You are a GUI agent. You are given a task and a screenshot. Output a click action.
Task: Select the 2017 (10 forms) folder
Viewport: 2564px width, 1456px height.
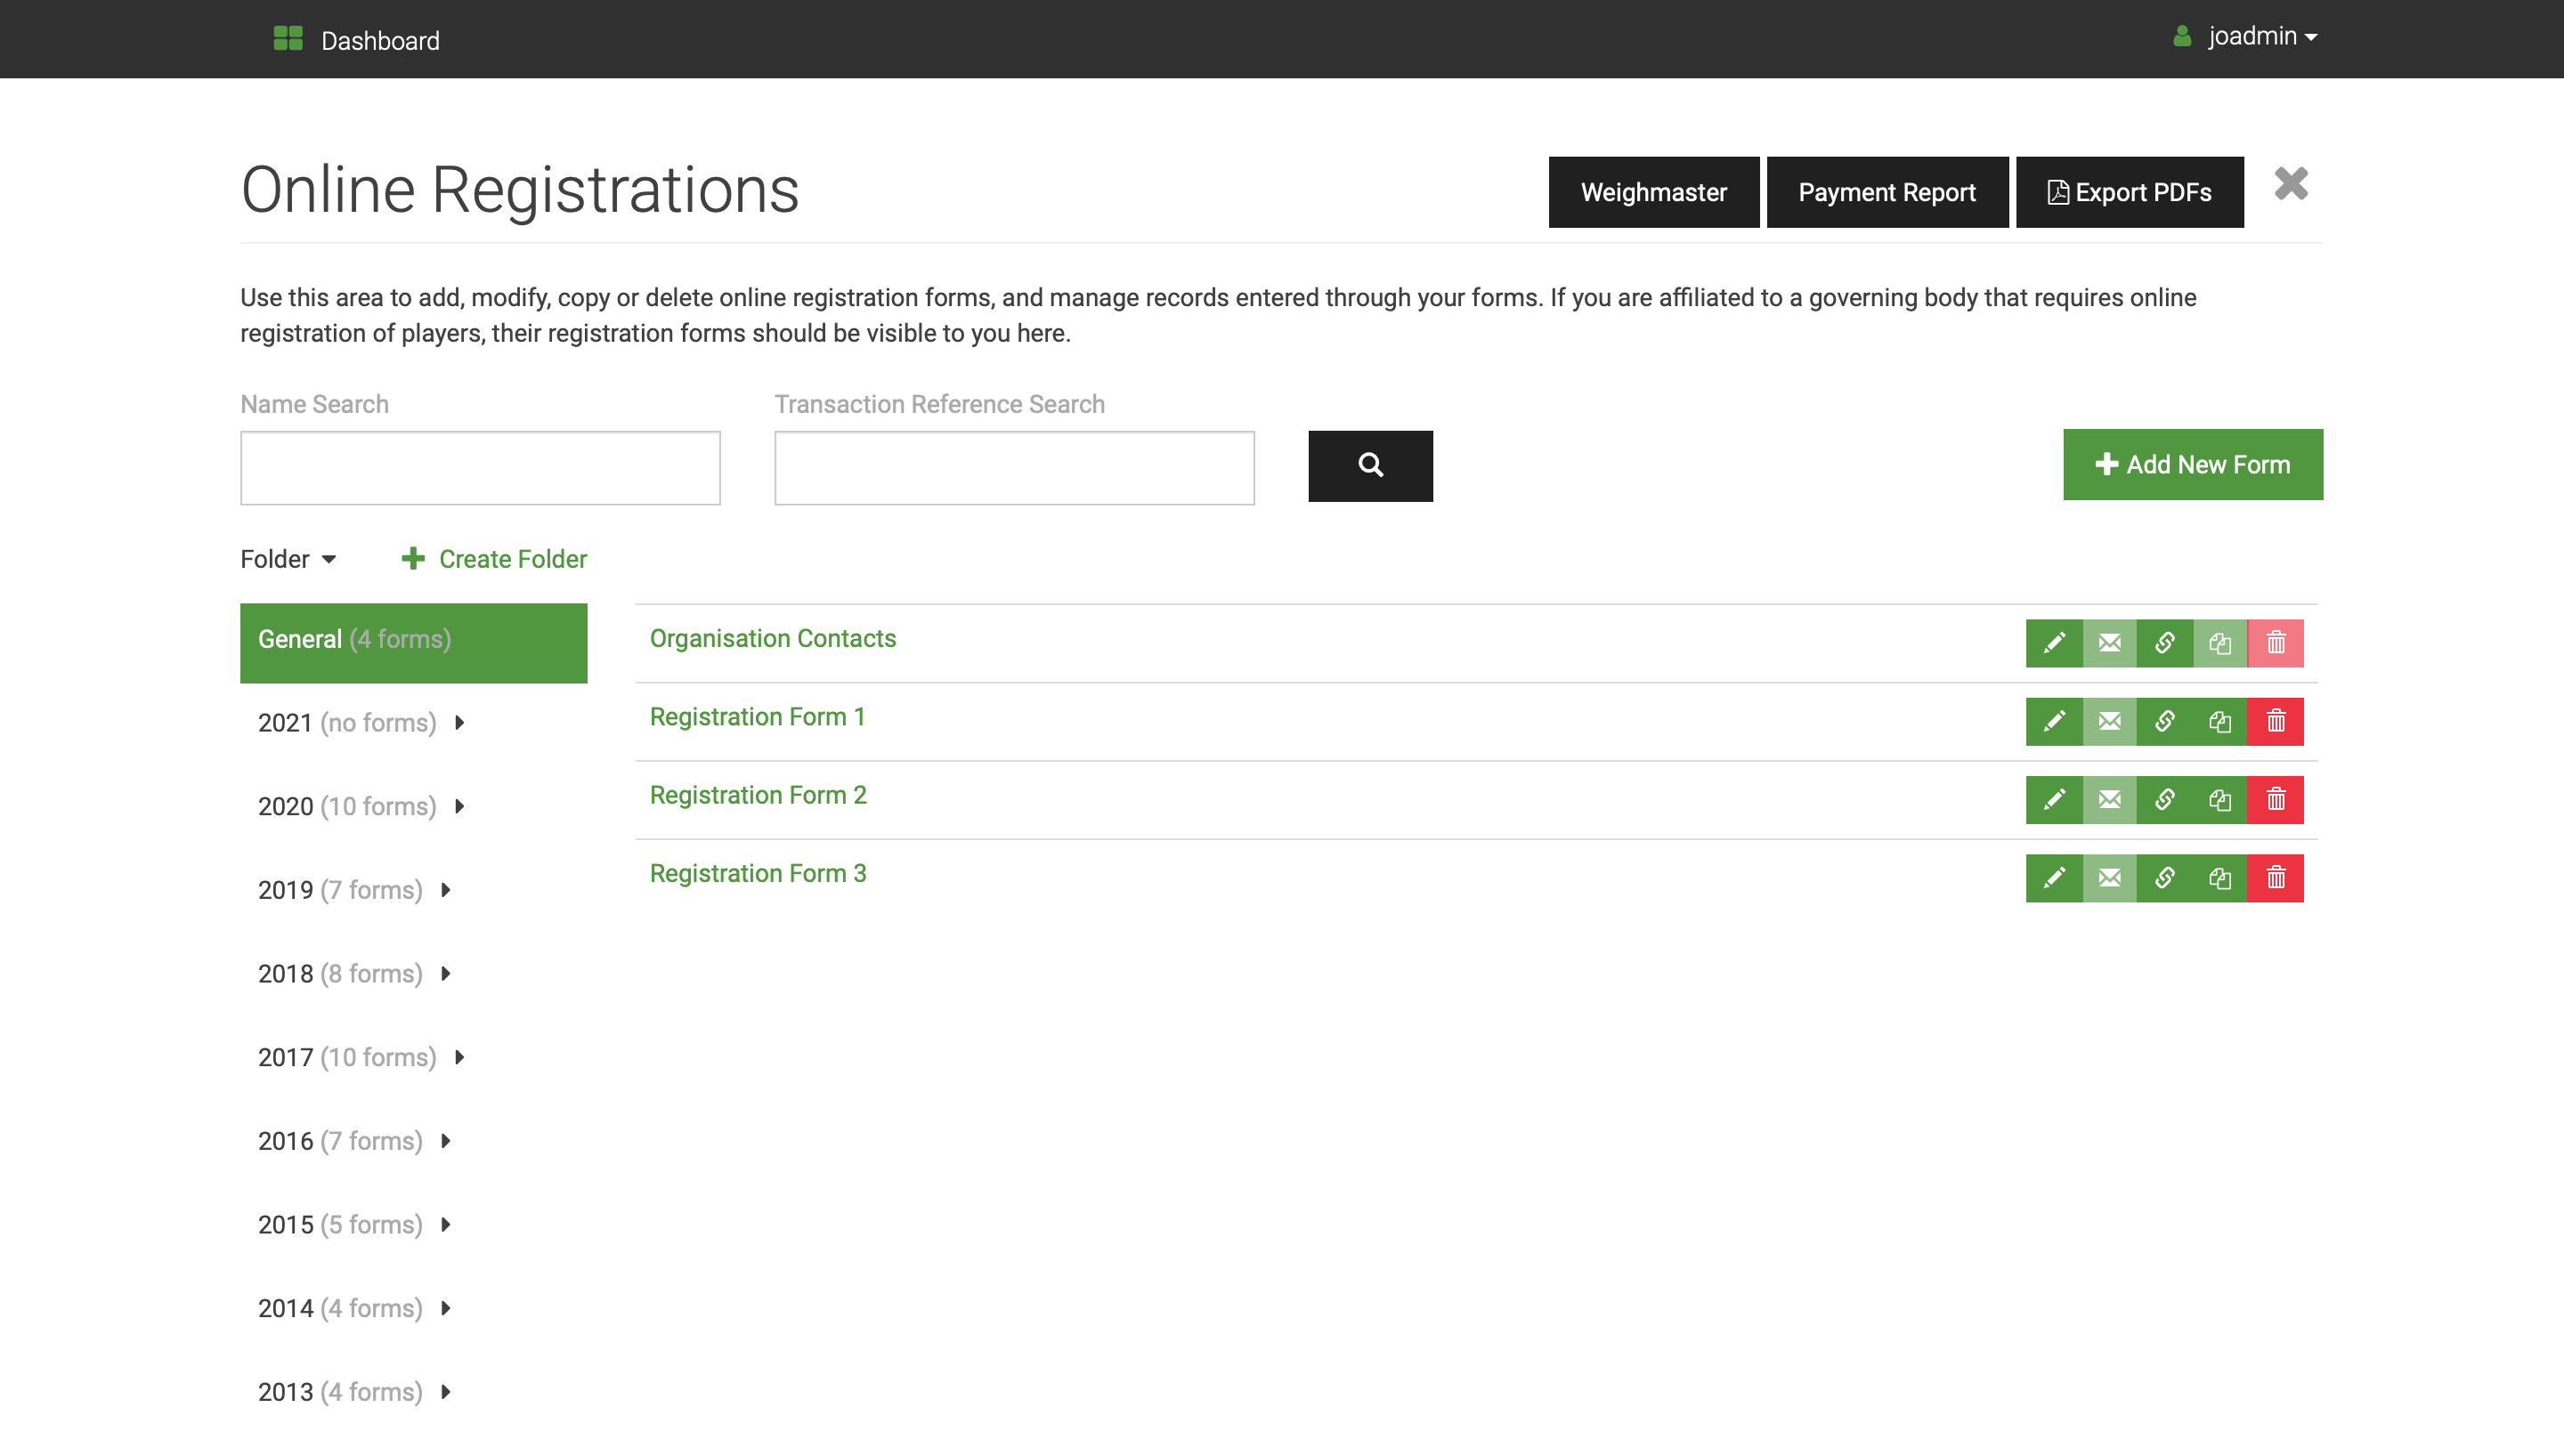[x=347, y=1058]
